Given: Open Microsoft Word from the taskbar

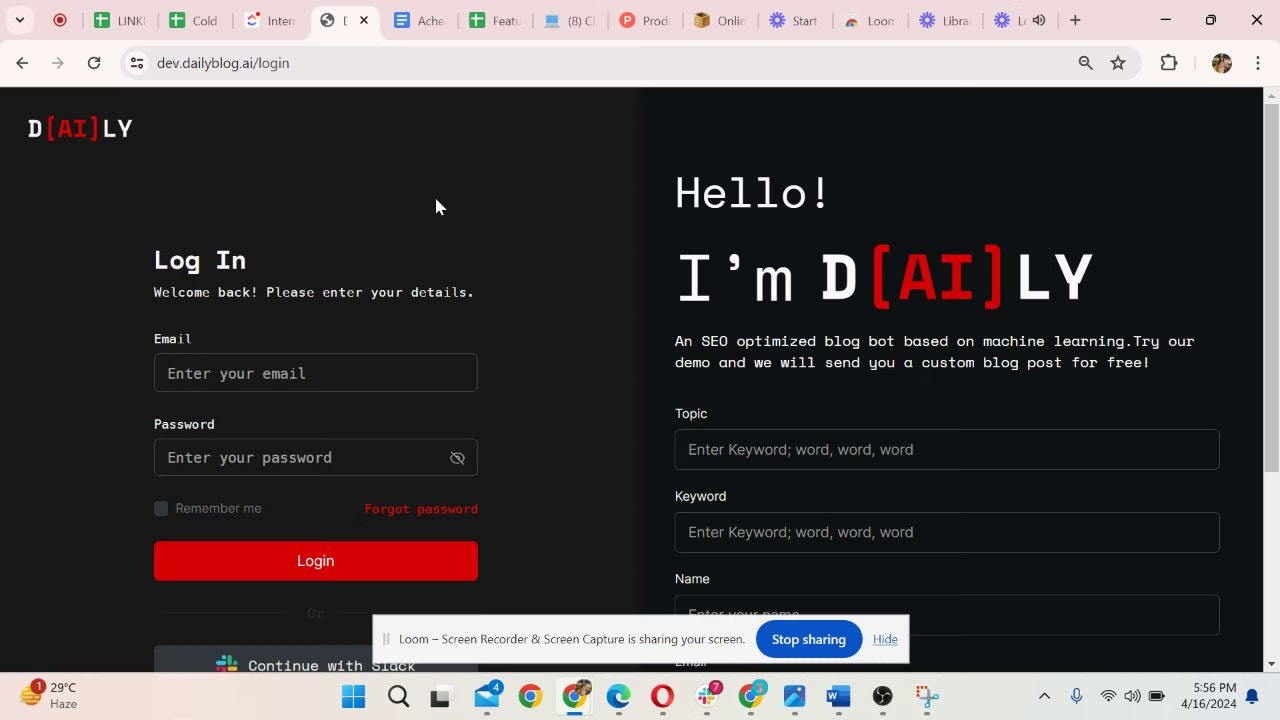Looking at the screenshot, I should click(x=837, y=696).
